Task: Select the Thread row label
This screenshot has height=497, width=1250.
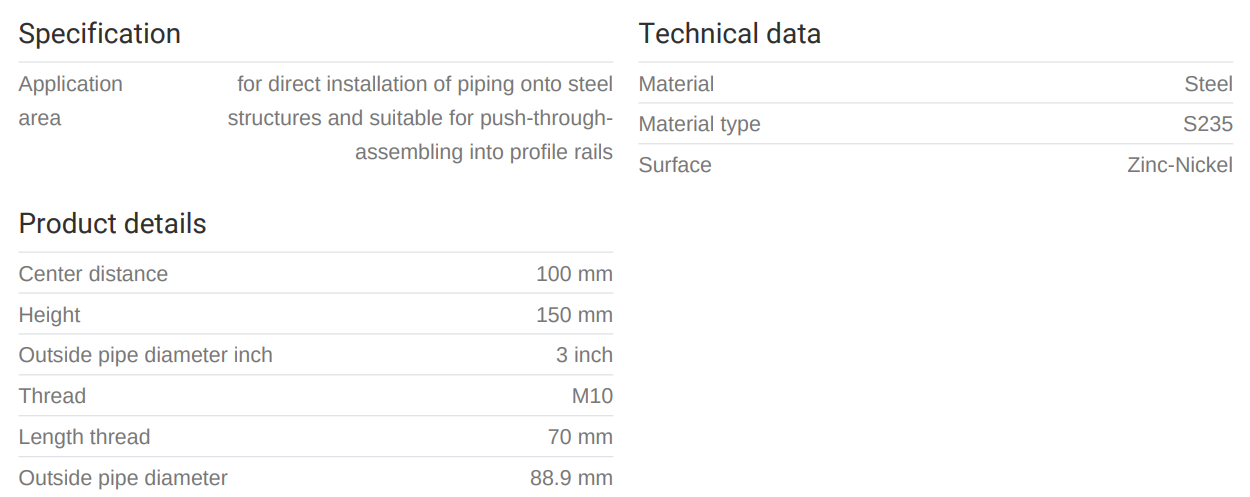Action: pyautogui.click(x=52, y=396)
